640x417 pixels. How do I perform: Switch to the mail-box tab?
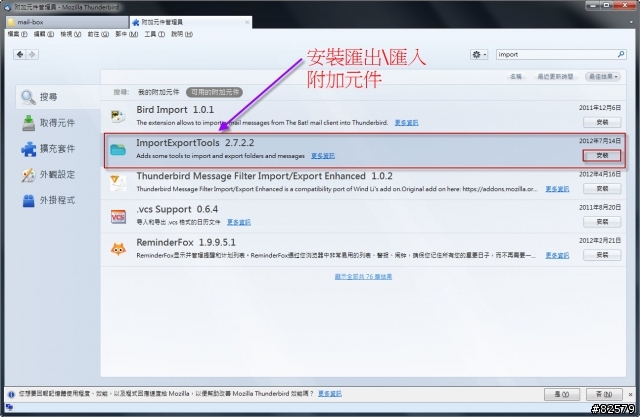67,22
